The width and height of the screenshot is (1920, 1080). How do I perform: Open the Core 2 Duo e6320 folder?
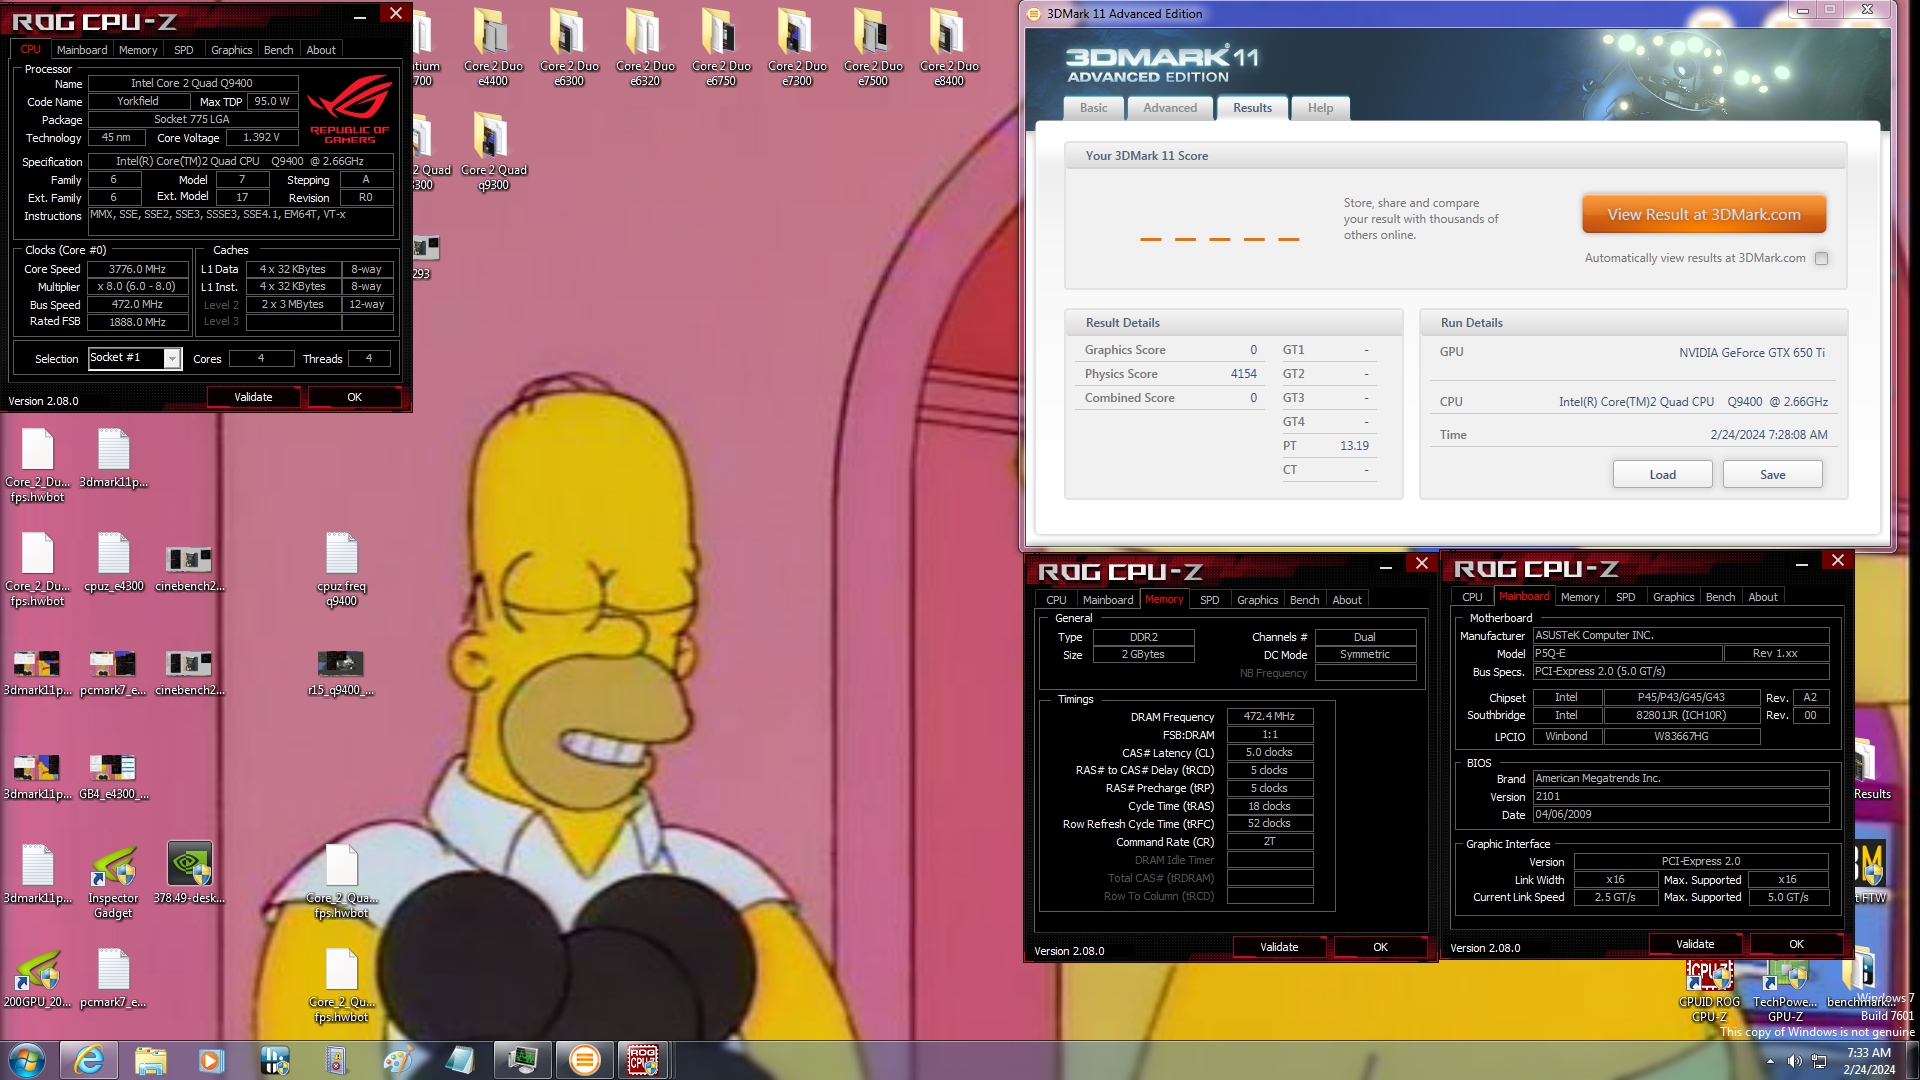645,47
